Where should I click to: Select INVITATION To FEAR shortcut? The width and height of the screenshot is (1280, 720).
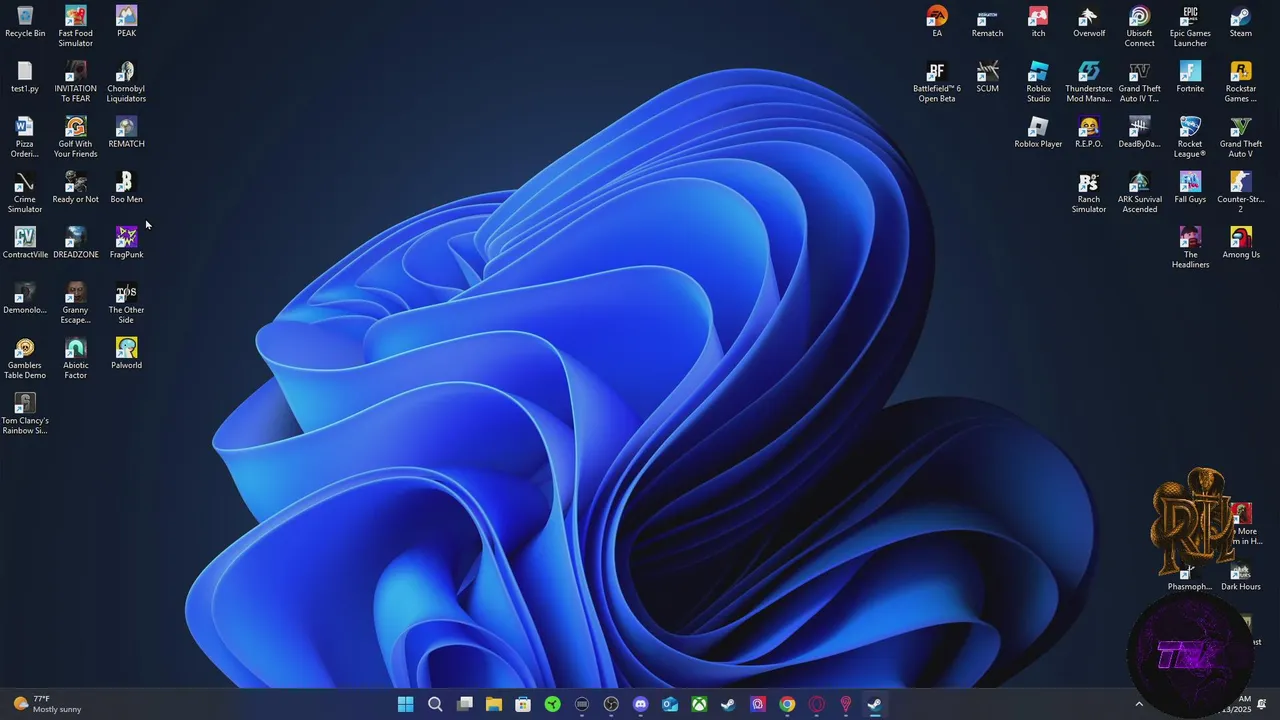point(76,82)
